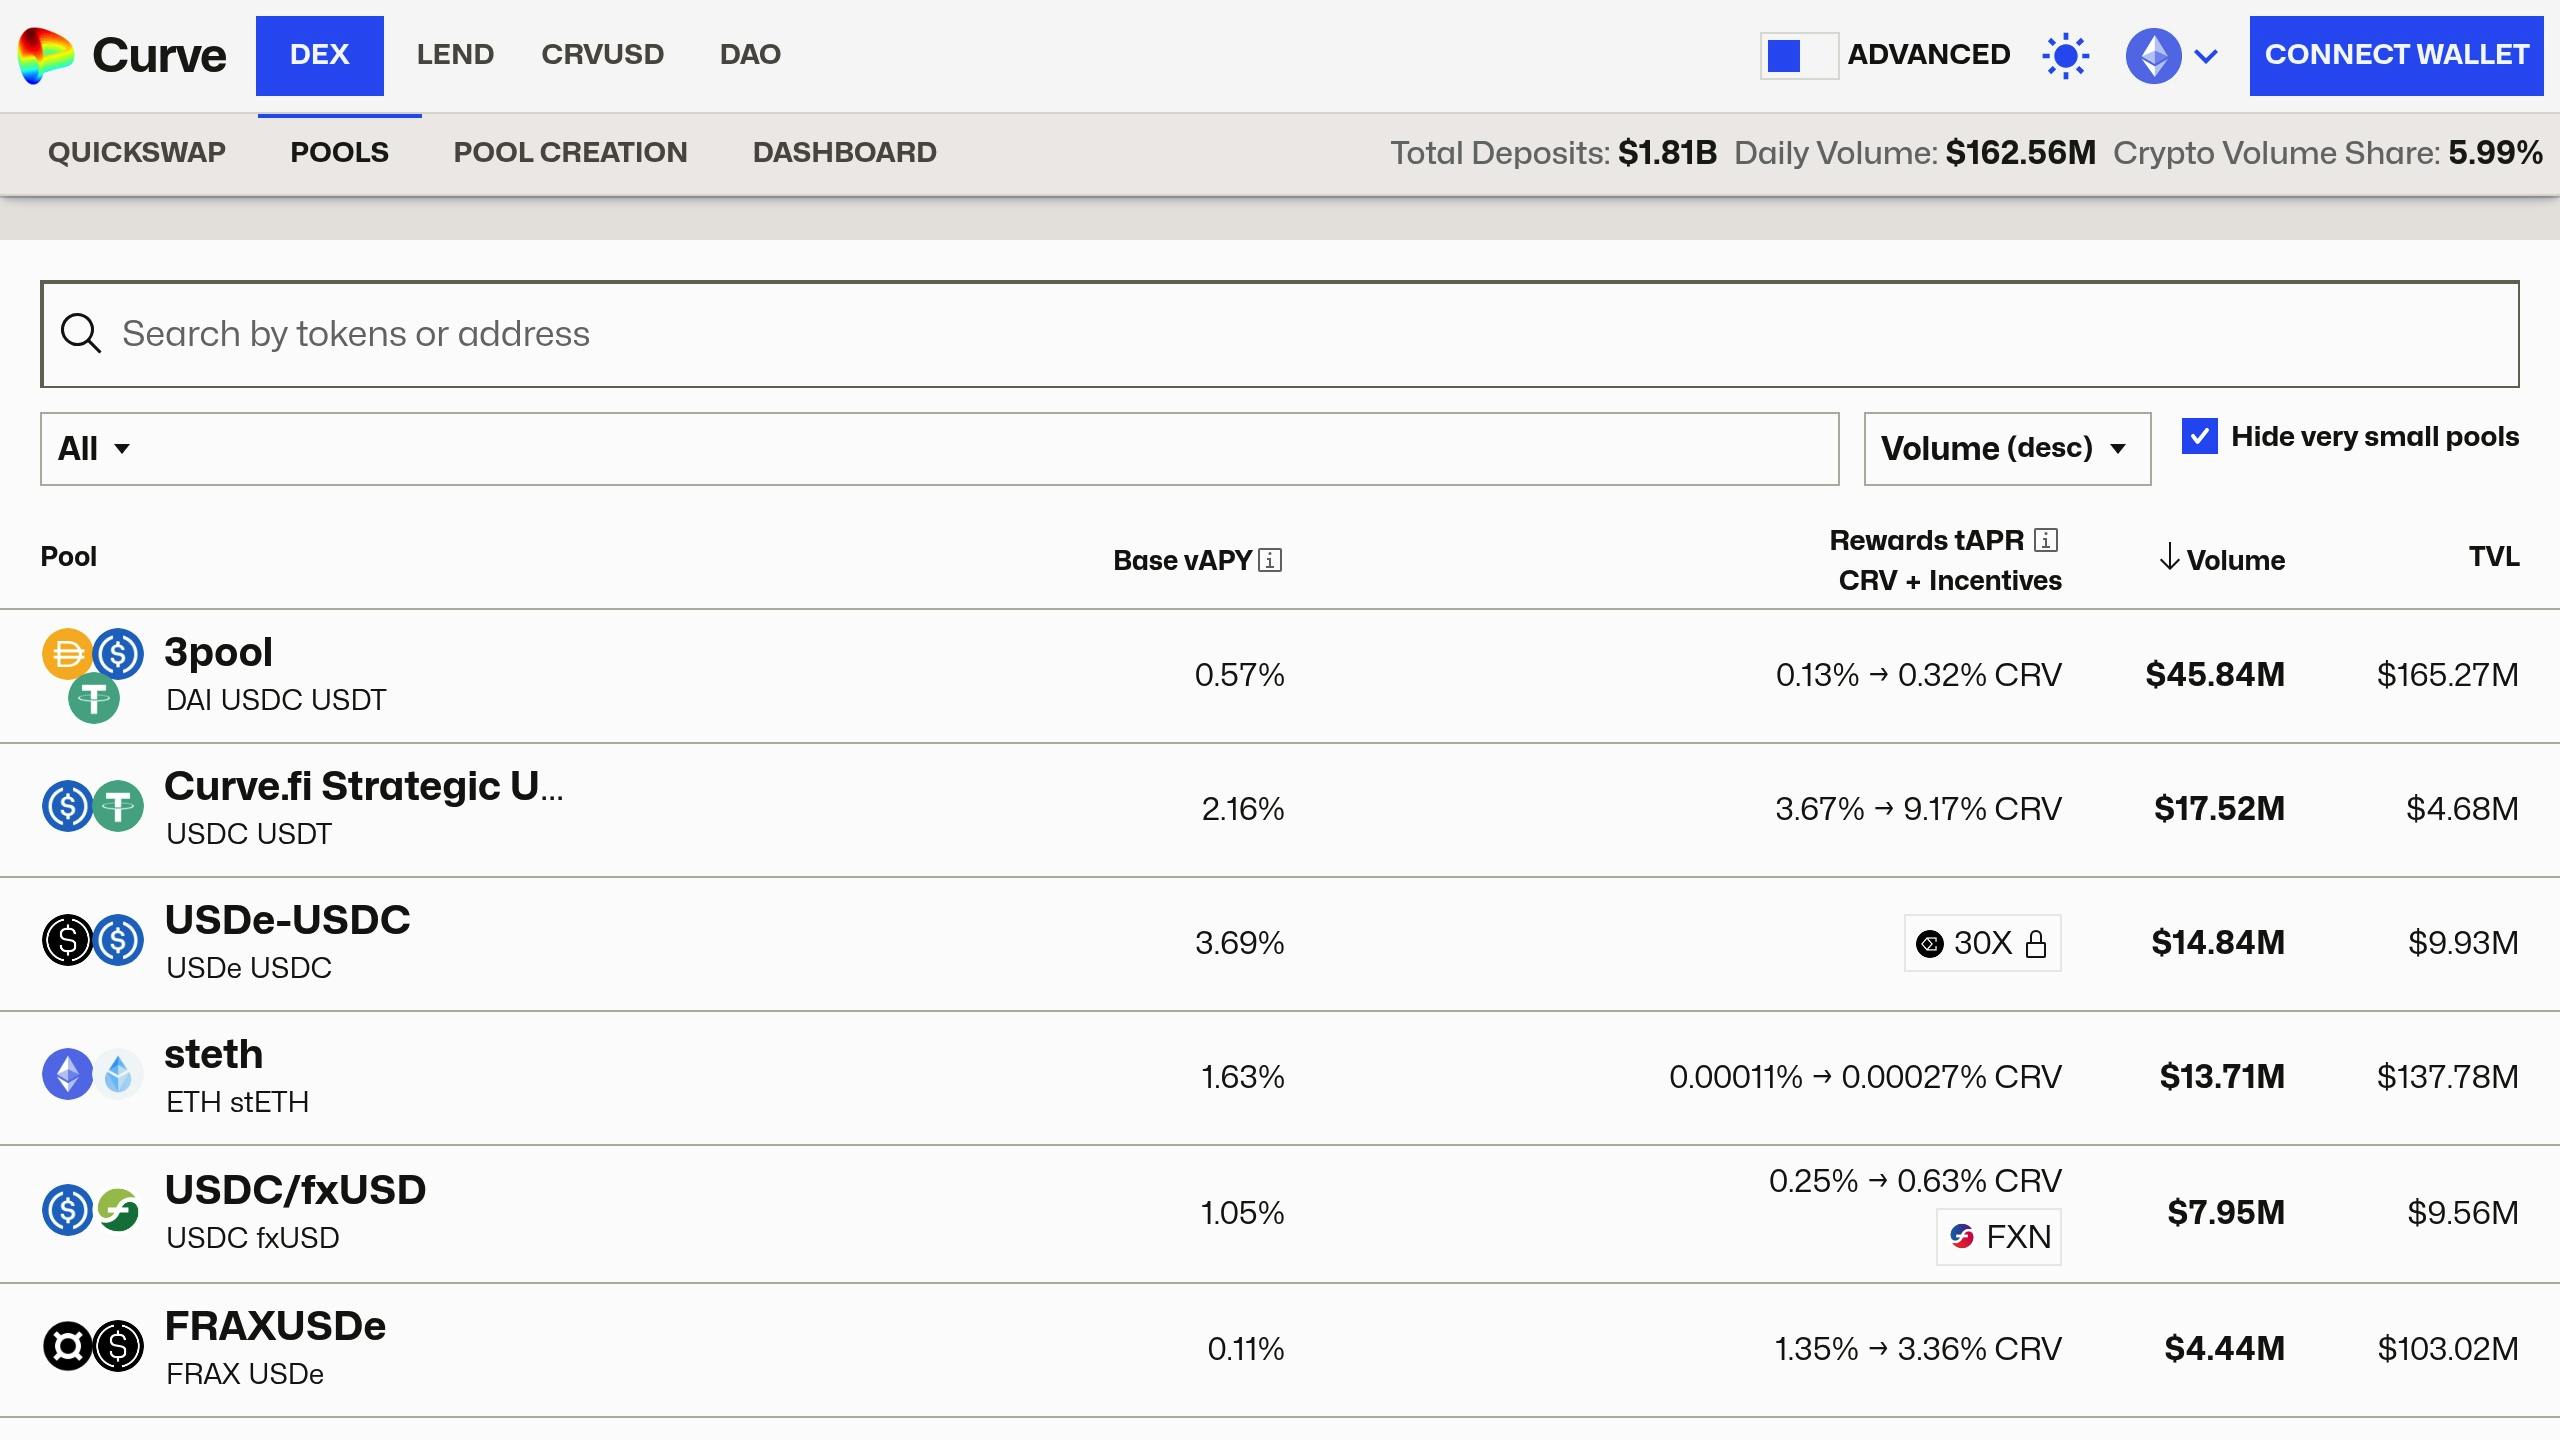Open the Curve.fi Strategic U... pool
The width and height of the screenshot is (2560, 1440).
364,786
